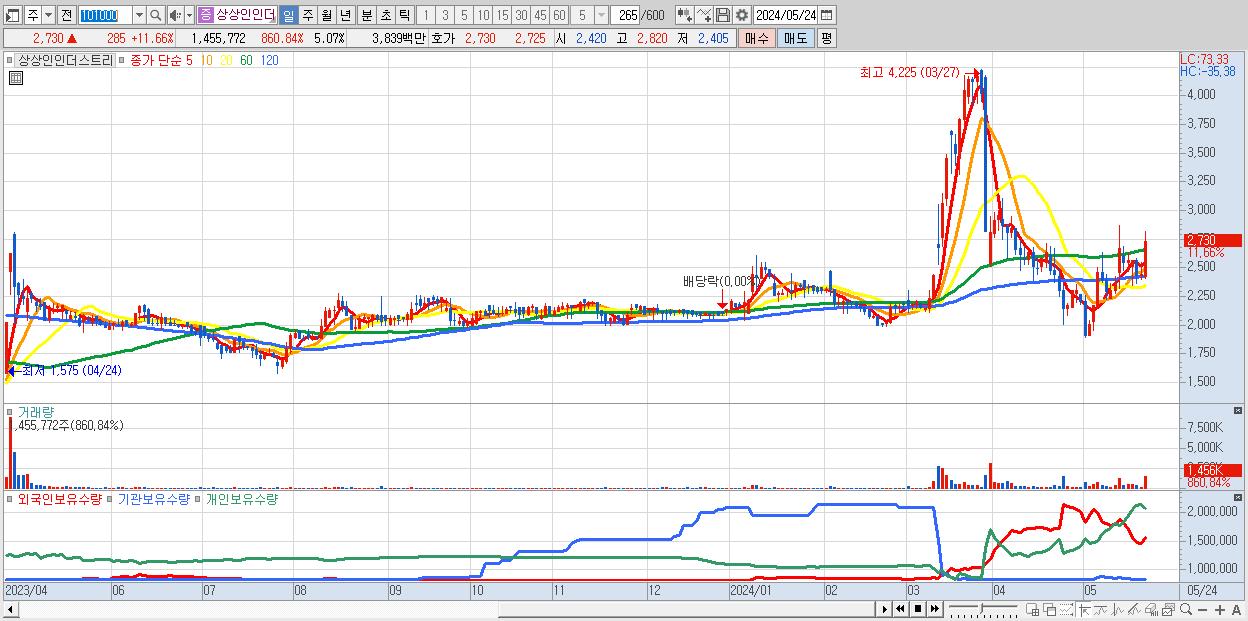Select the 10 interval button
Image resolution: width=1248 pixels, height=621 pixels.
point(483,15)
